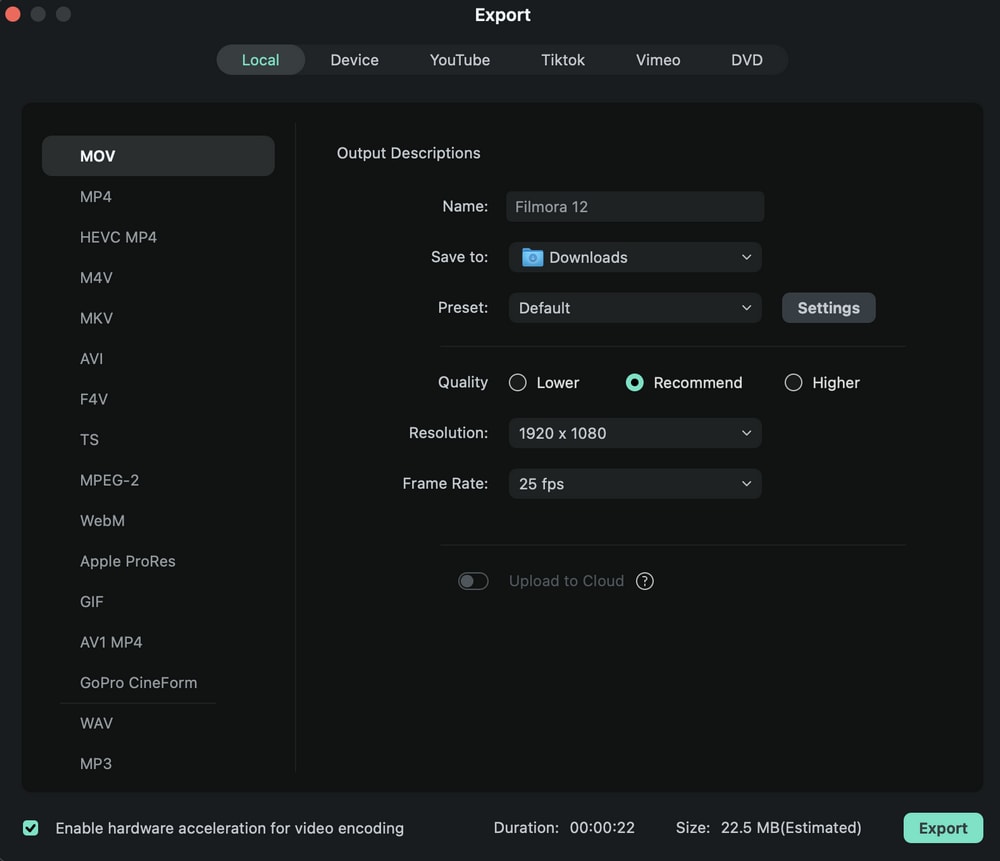Expand the Preset dropdown
This screenshot has height=861, width=1000.
[635, 308]
